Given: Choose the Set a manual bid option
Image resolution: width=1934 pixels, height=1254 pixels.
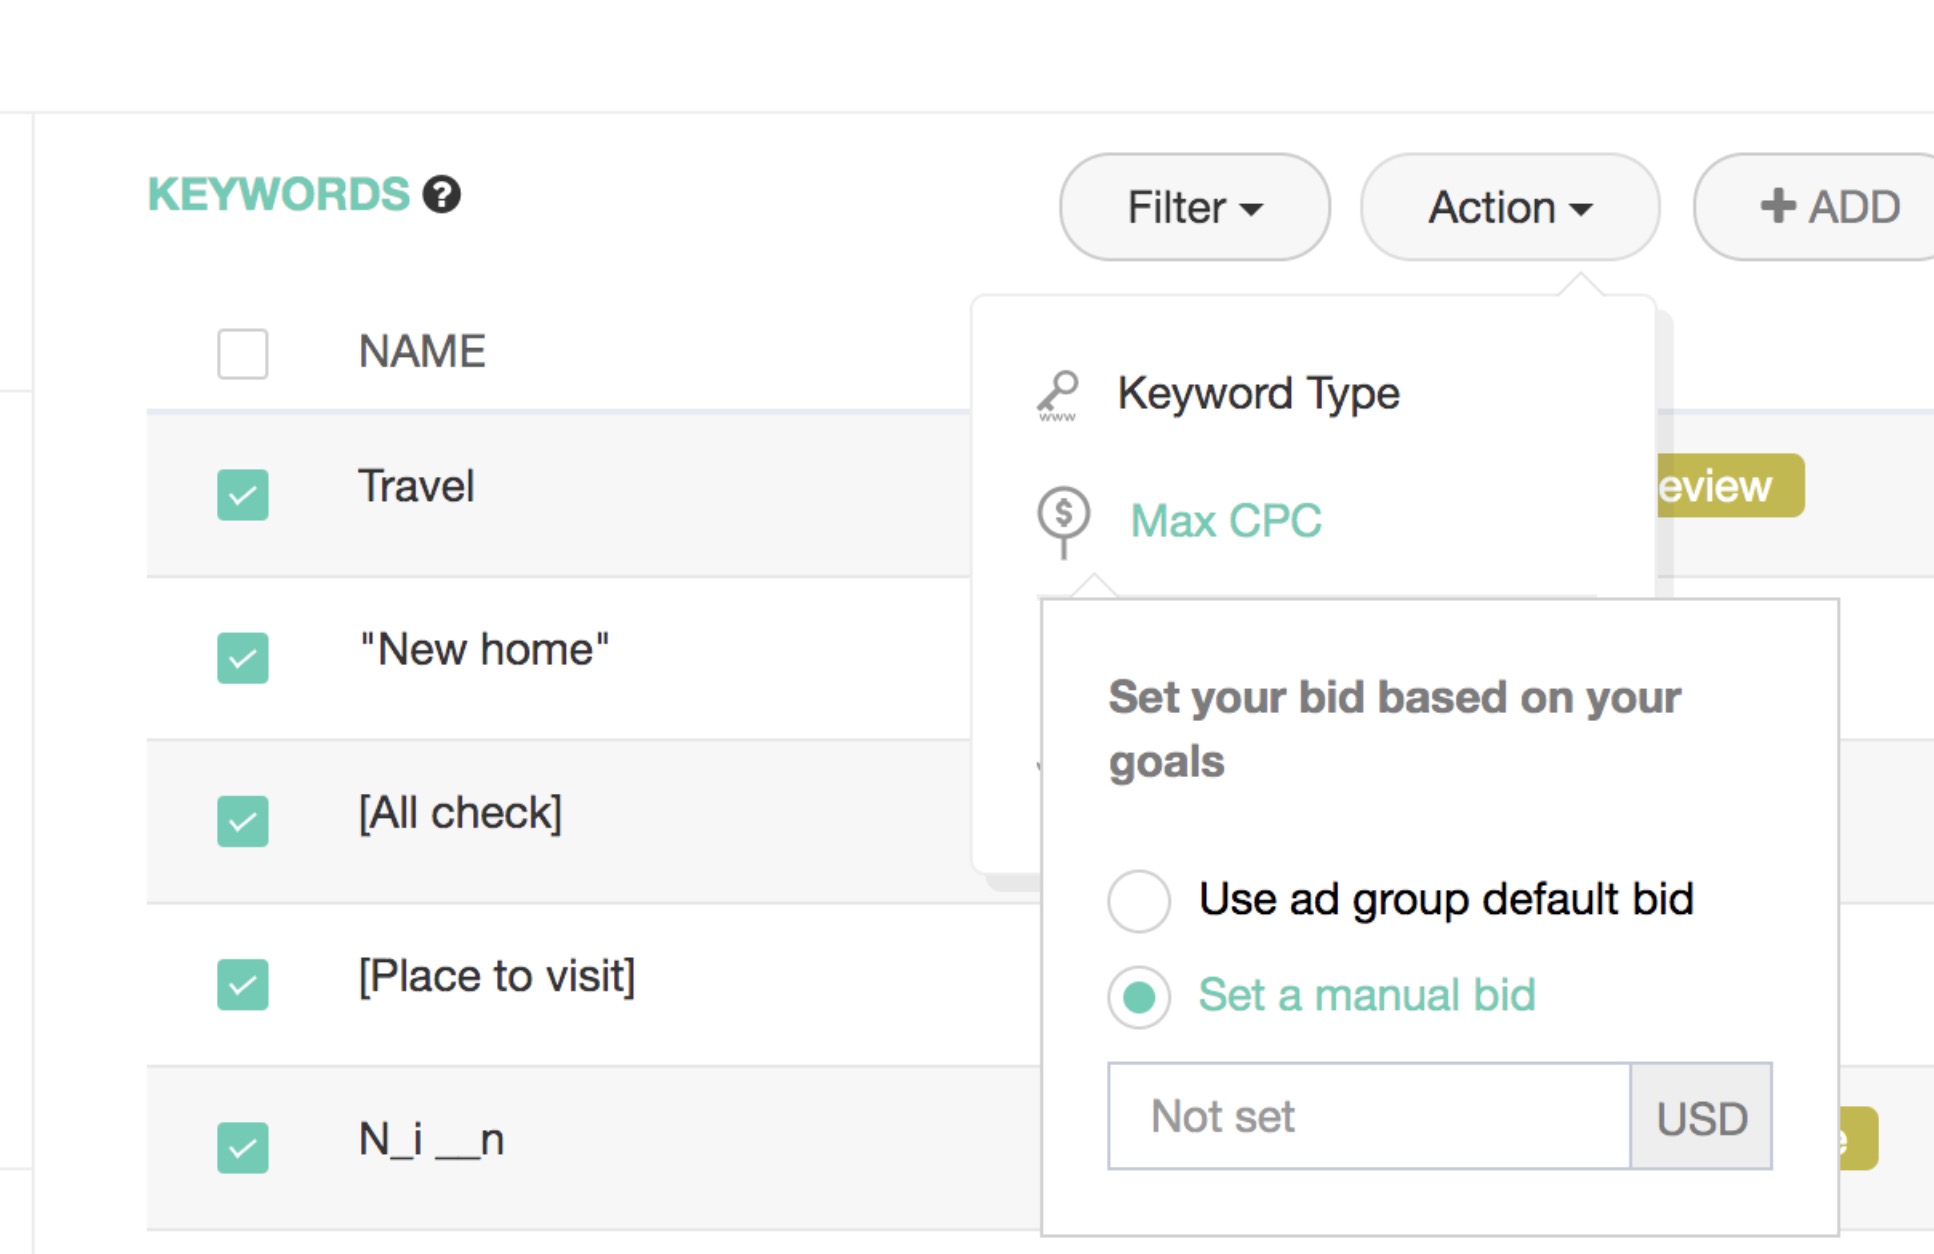Looking at the screenshot, I should point(1139,997).
